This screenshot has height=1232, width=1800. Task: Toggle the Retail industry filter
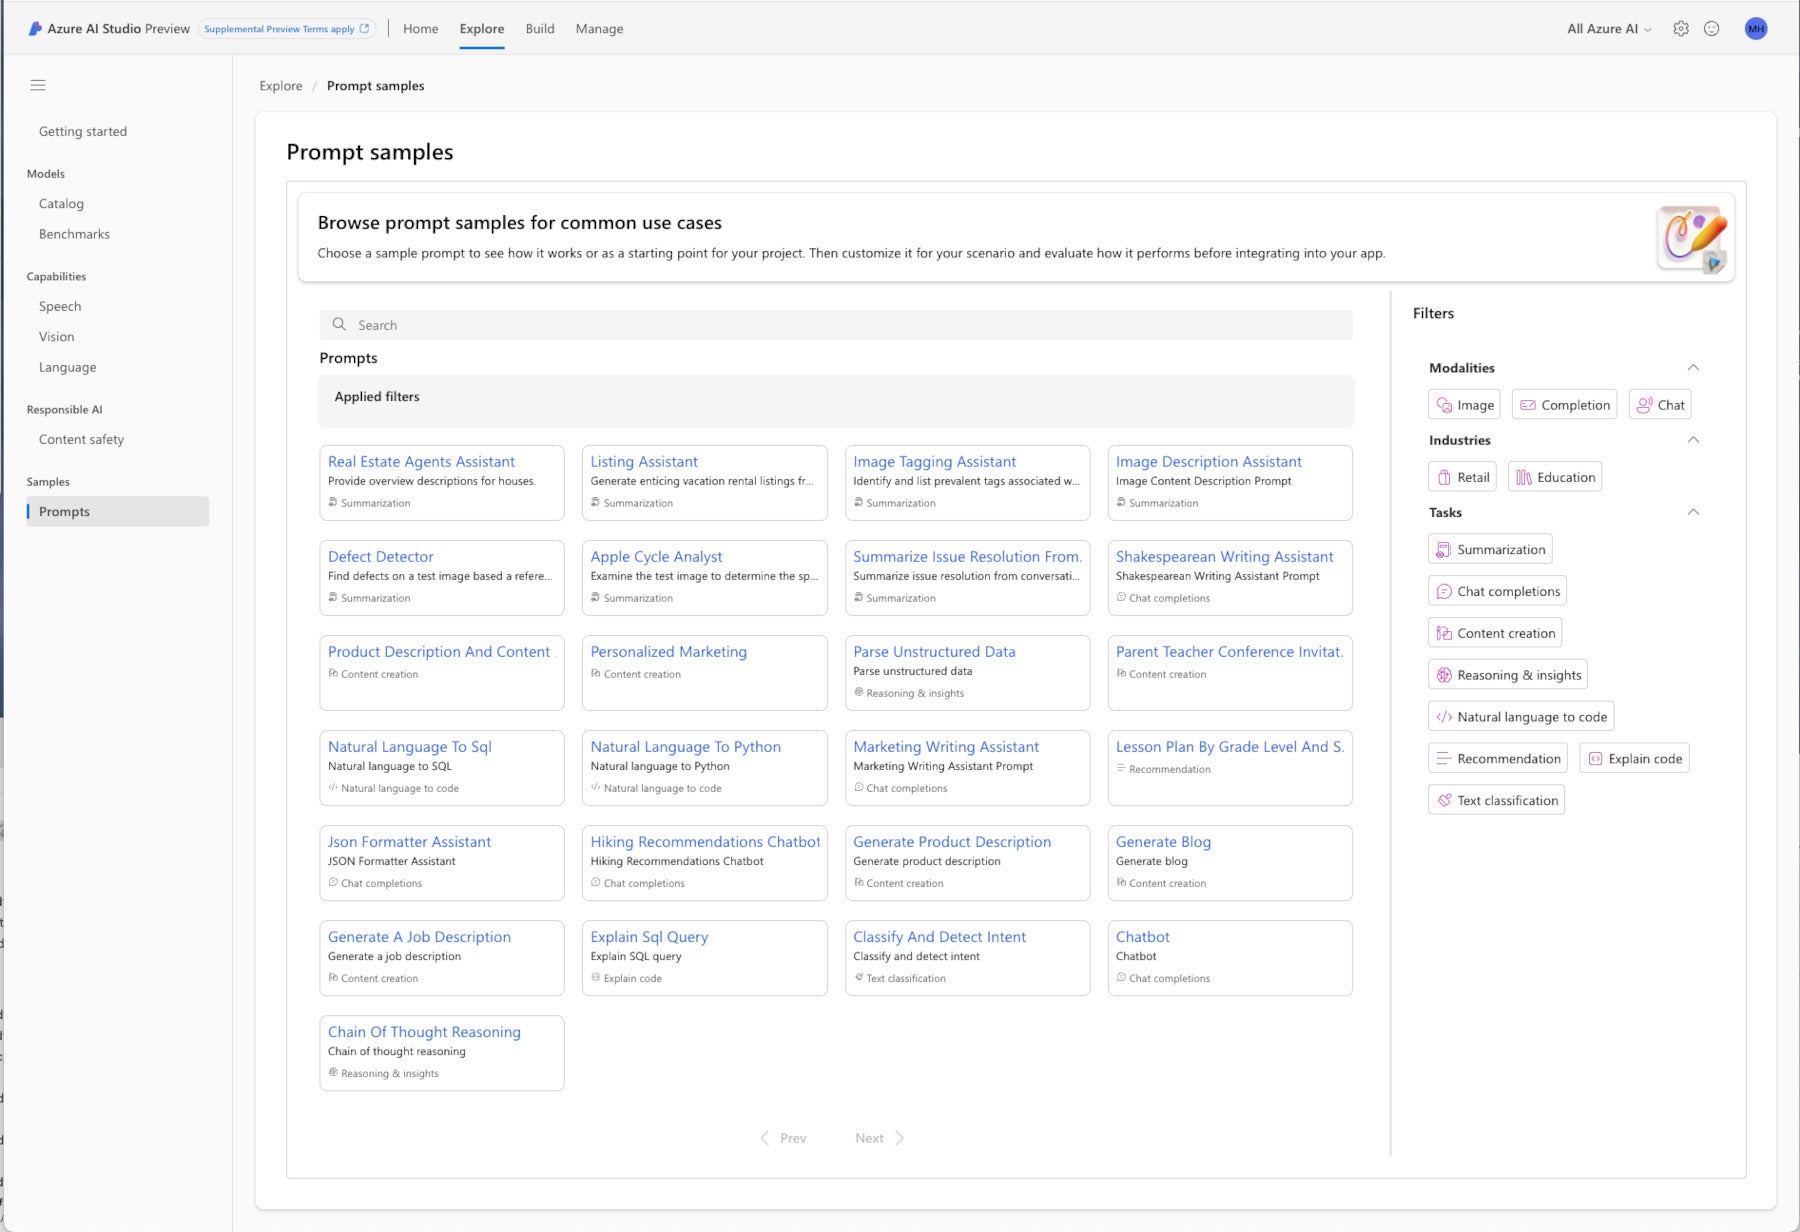point(1463,477)
